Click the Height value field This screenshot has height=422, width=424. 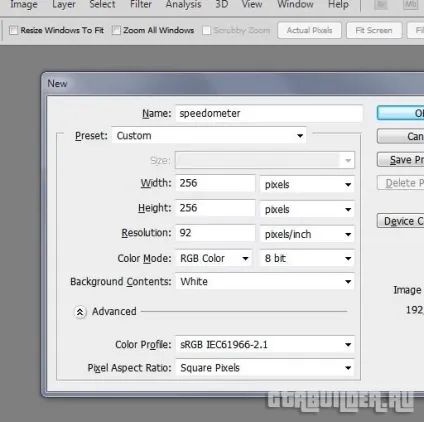point(215,208)
